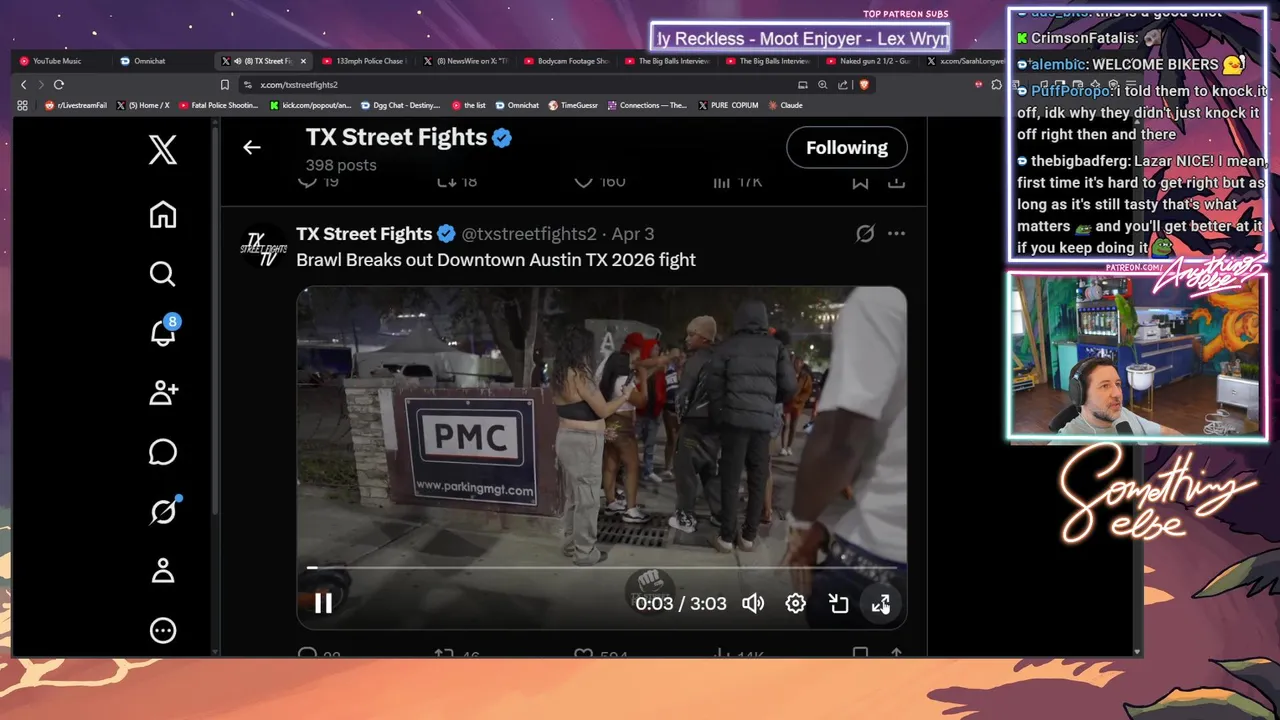Click the page vertical scrollbar

coord(1137,385)
